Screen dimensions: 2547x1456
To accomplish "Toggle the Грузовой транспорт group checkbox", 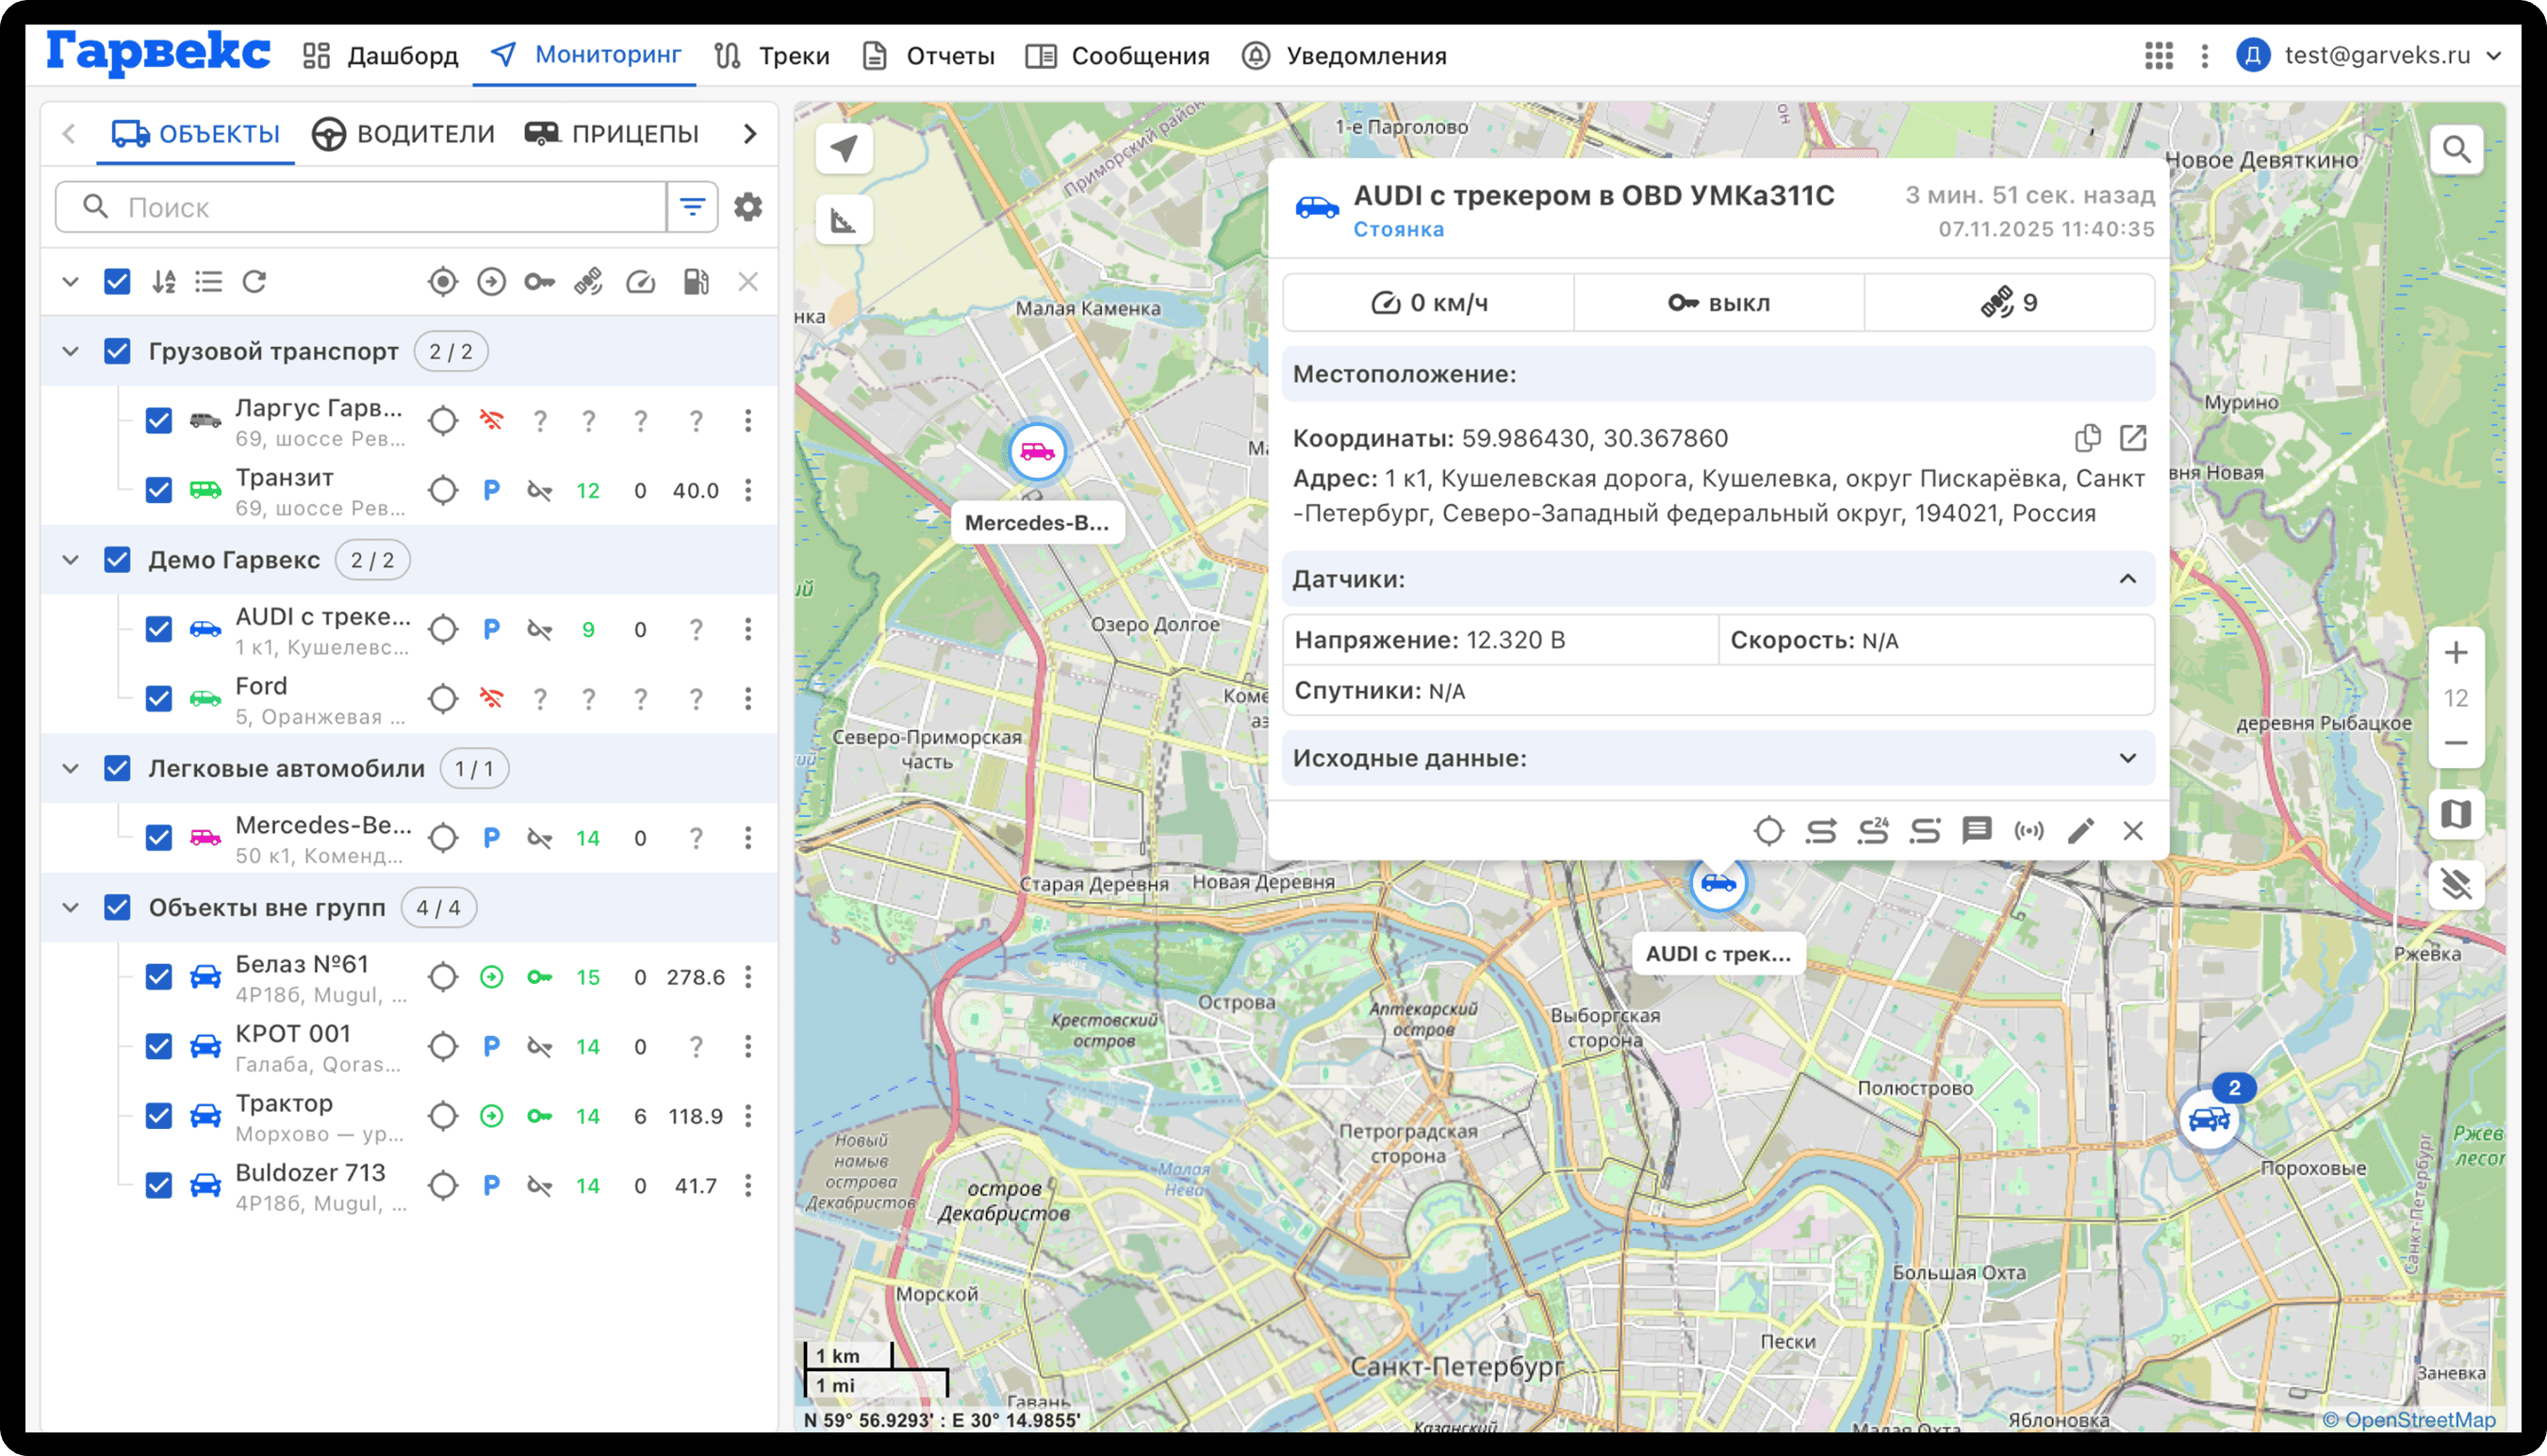I will (x=117, y=351).
